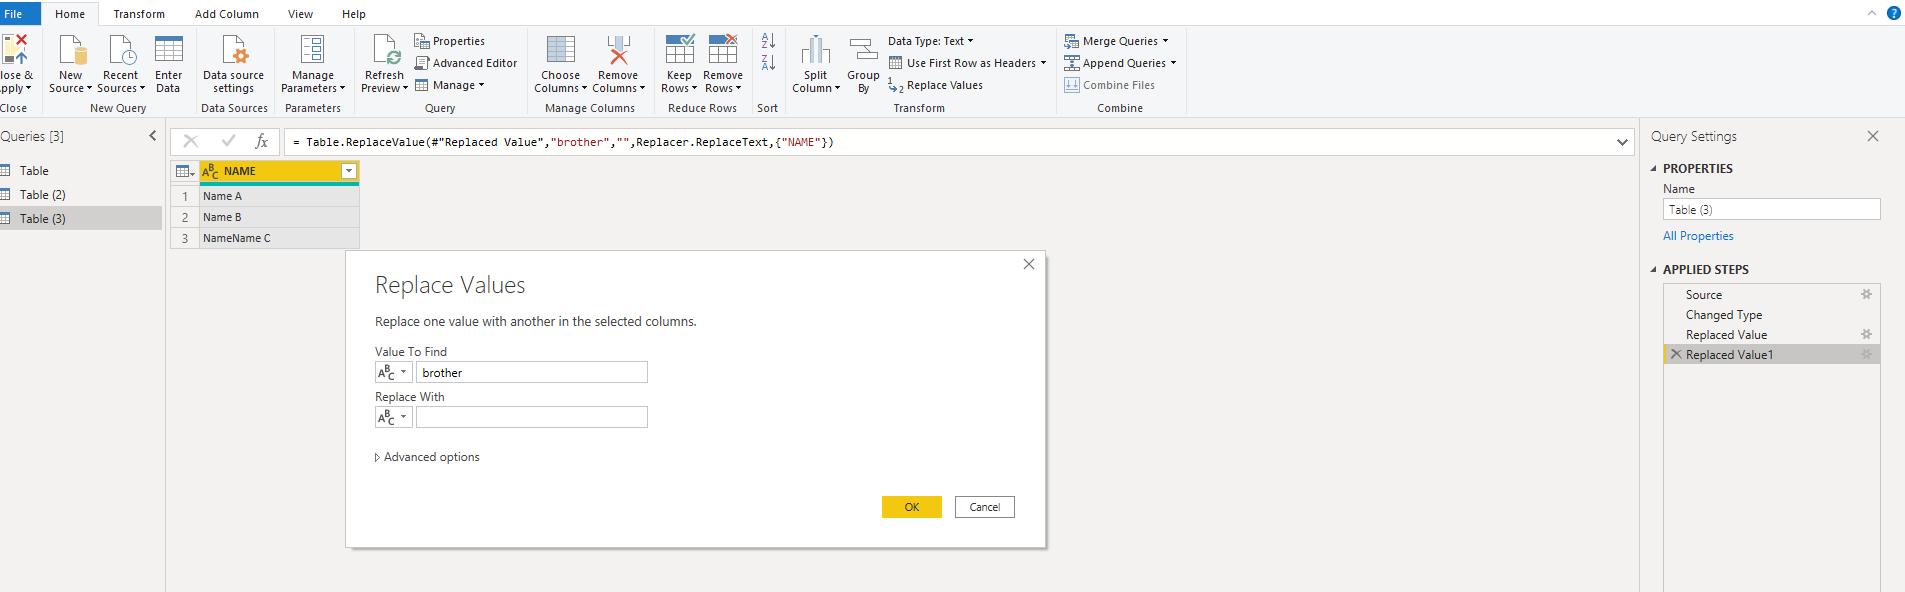Click the Refresh Preview icon

click(x=385, y=49)
